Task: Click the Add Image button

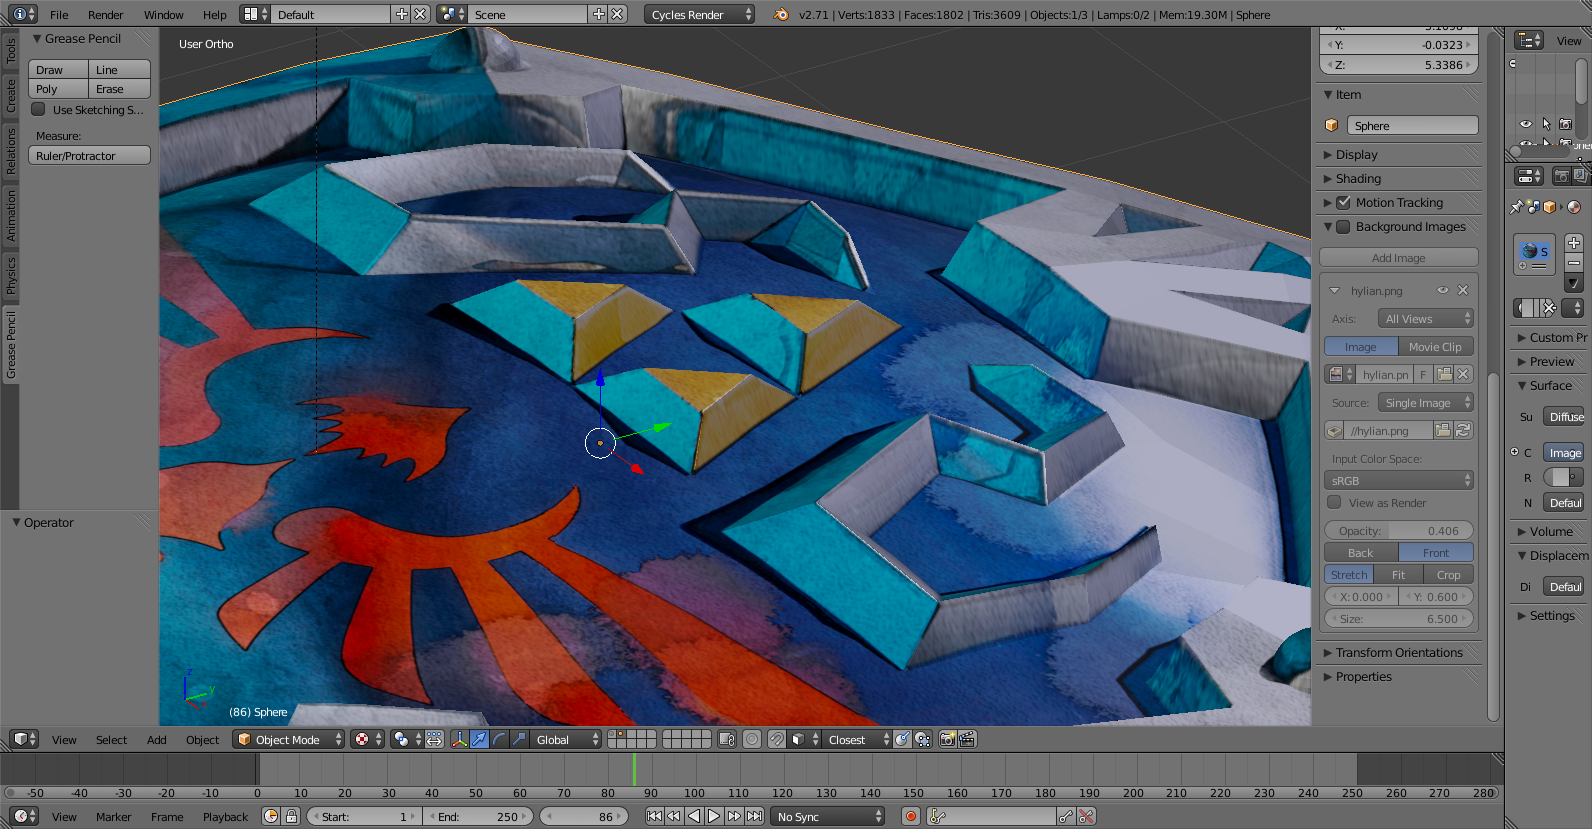Action: 1398,258
